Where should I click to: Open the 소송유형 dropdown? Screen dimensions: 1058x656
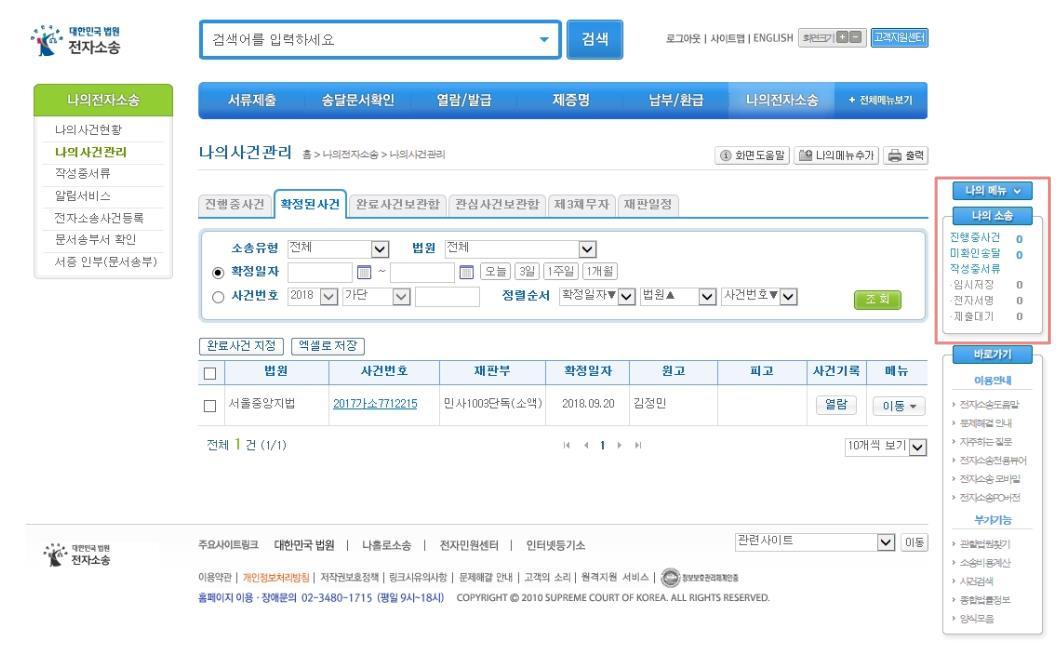pos(338,249)
